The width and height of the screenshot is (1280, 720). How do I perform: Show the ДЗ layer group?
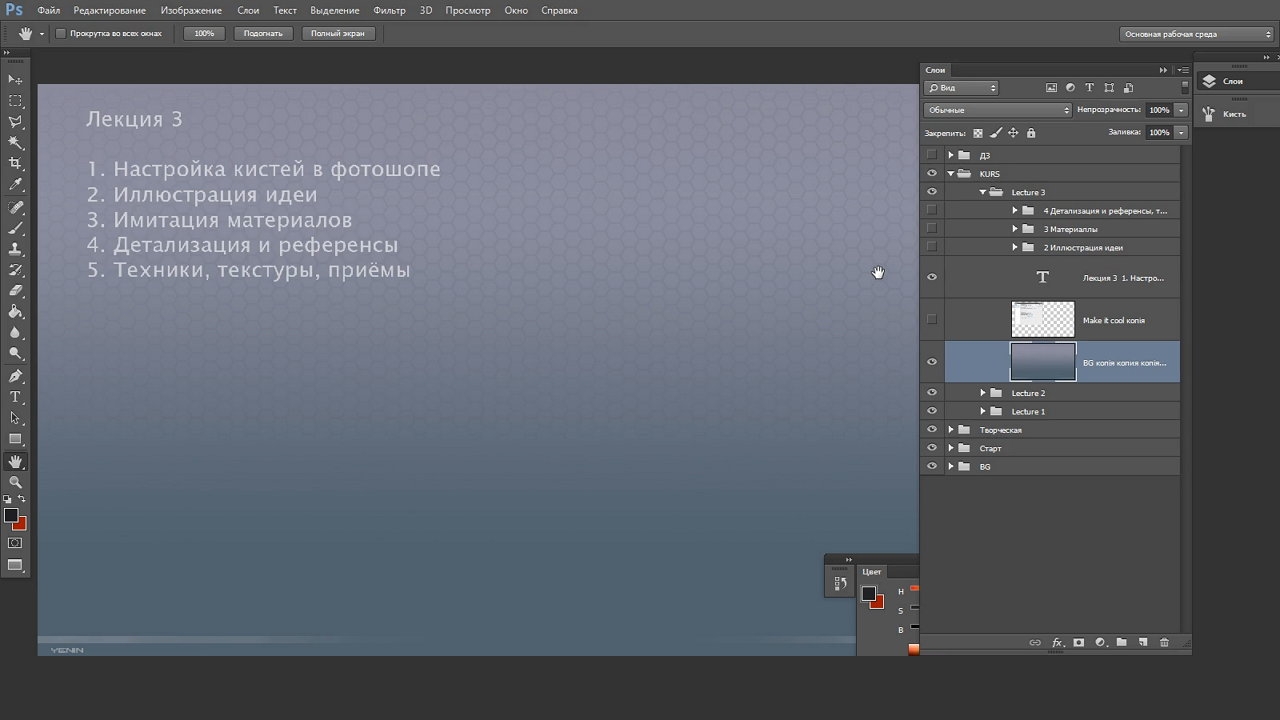(x=932, y=155)
